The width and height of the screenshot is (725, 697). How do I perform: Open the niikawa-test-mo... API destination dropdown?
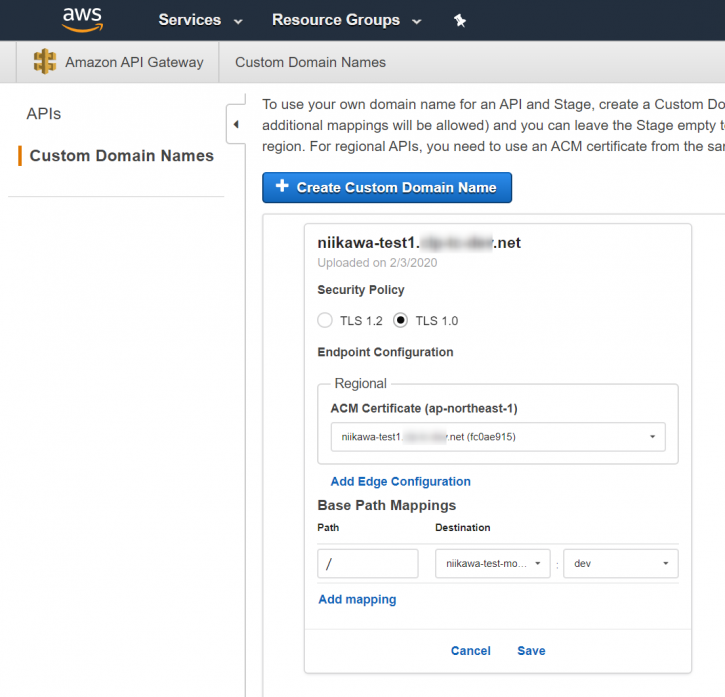(x=492, y=563)
